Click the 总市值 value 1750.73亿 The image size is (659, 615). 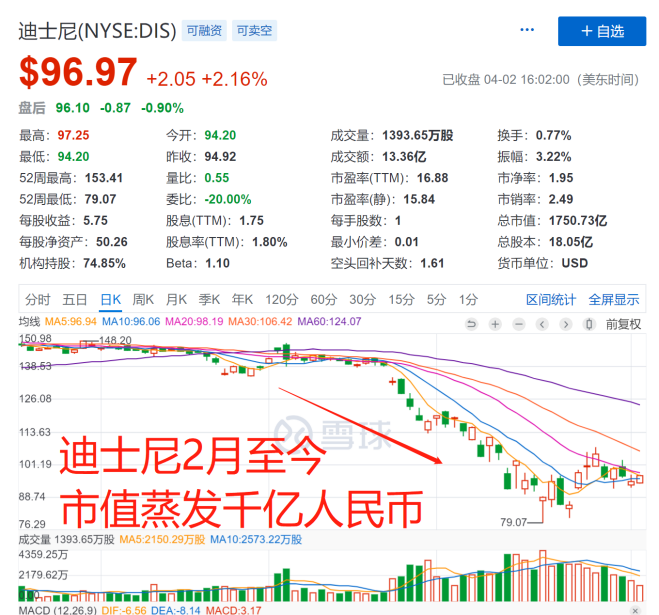tap(578, 221)
